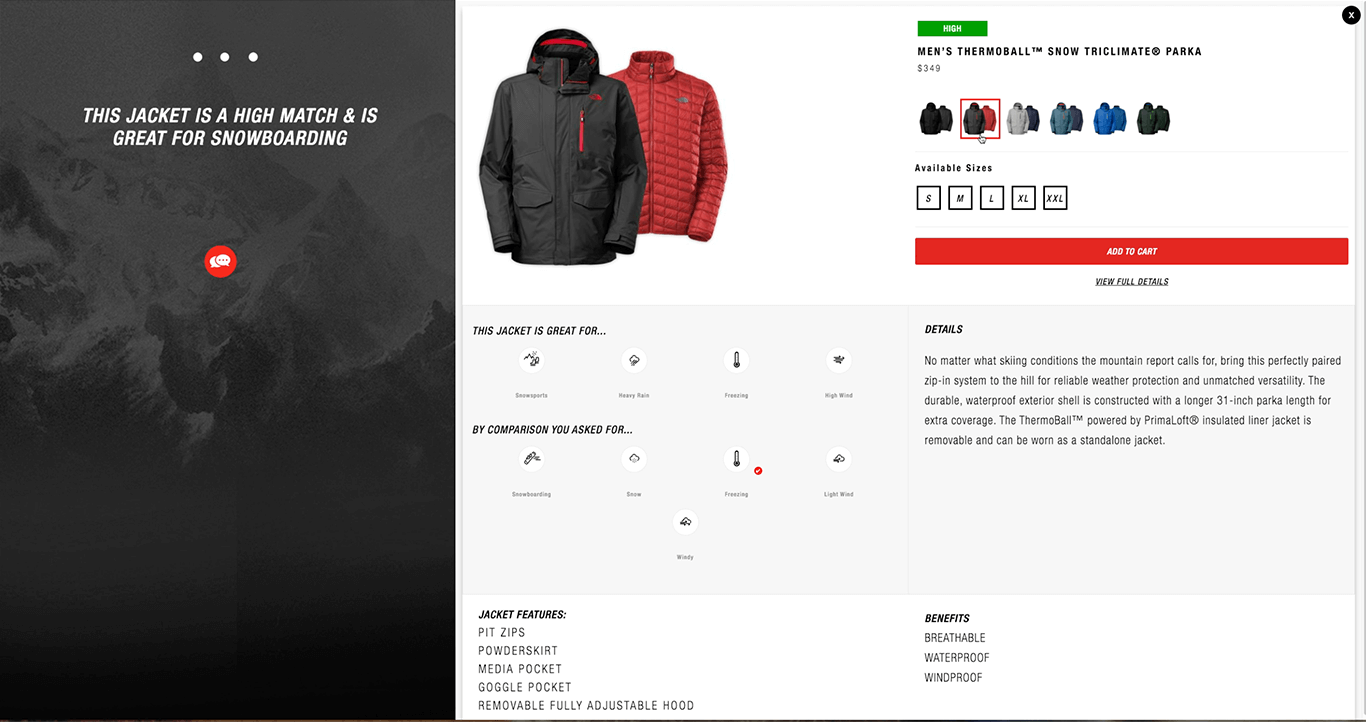Choose size XL

coord(1023,198)
